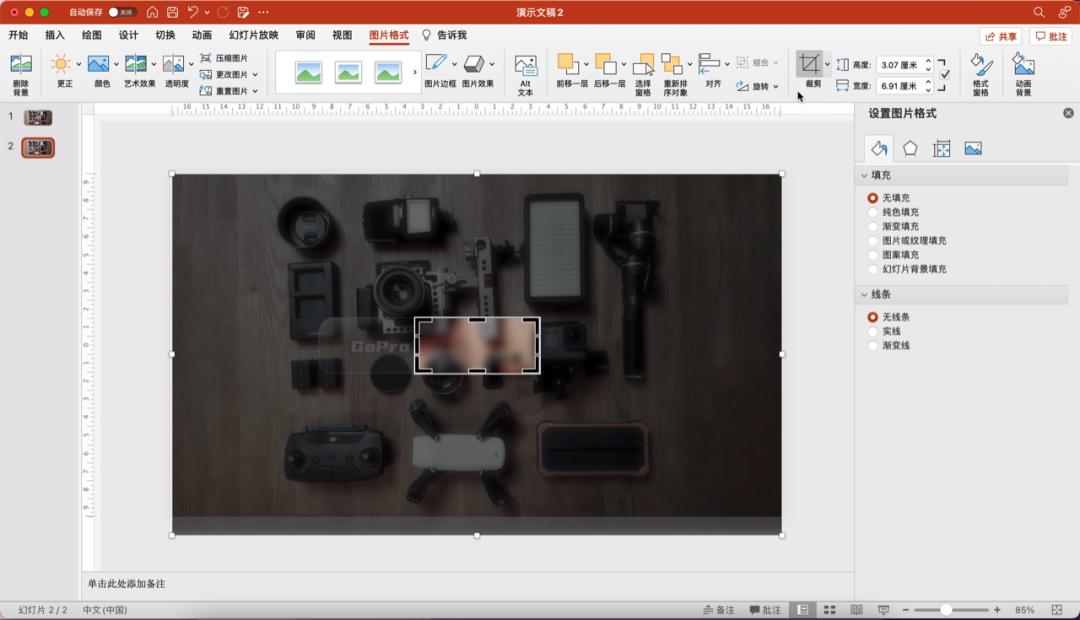Screen dimensions: 1080x620
Task: Collapse the Fill (填充) section
Action: pyautogui.click(x=864, y=176)
